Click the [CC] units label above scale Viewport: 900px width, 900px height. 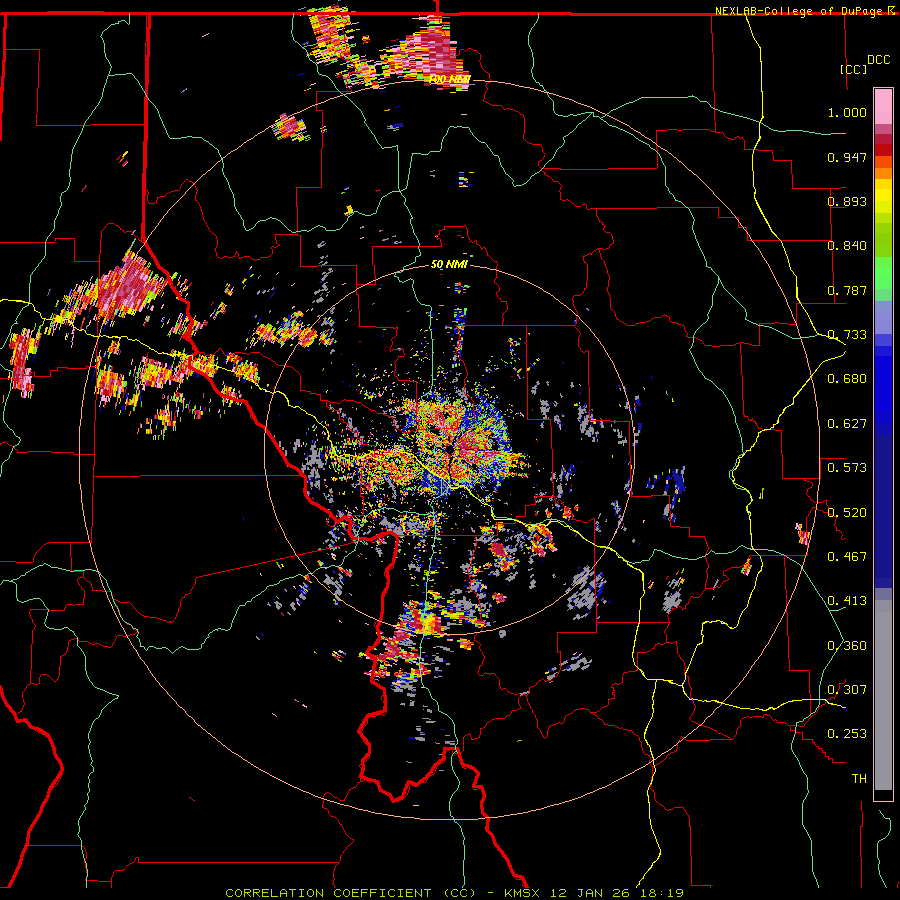point(854,69)
